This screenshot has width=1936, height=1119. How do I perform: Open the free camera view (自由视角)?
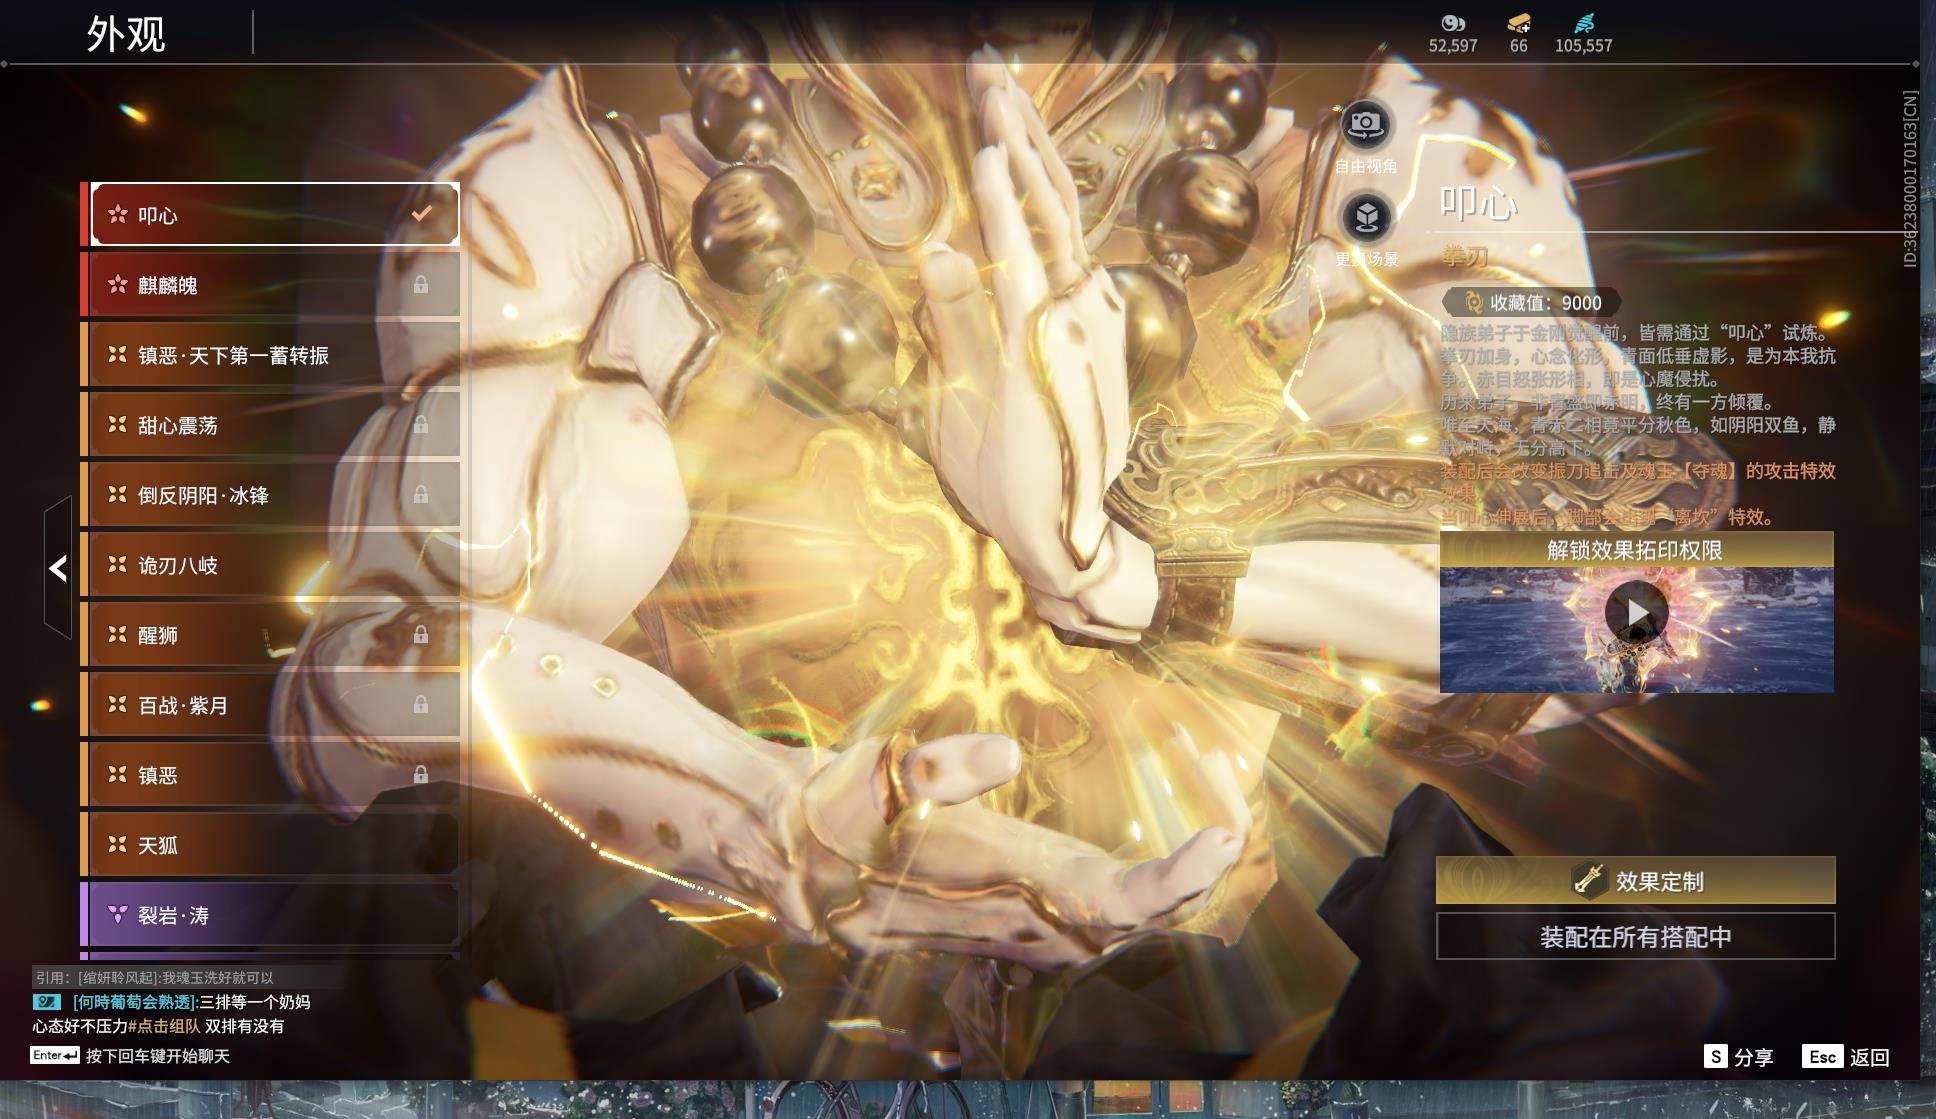pos(1365,125)
